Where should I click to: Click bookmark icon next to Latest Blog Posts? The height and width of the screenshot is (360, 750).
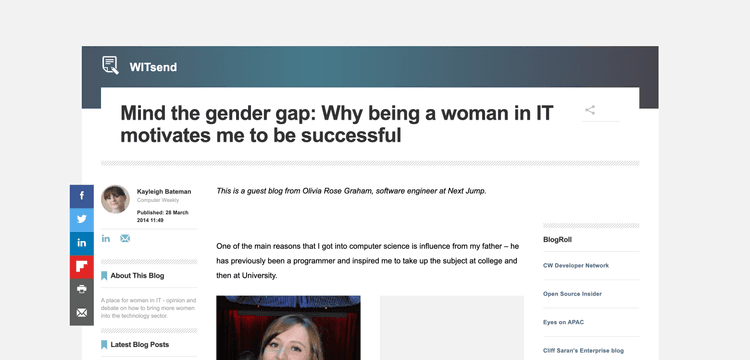(x=104, y=345)
